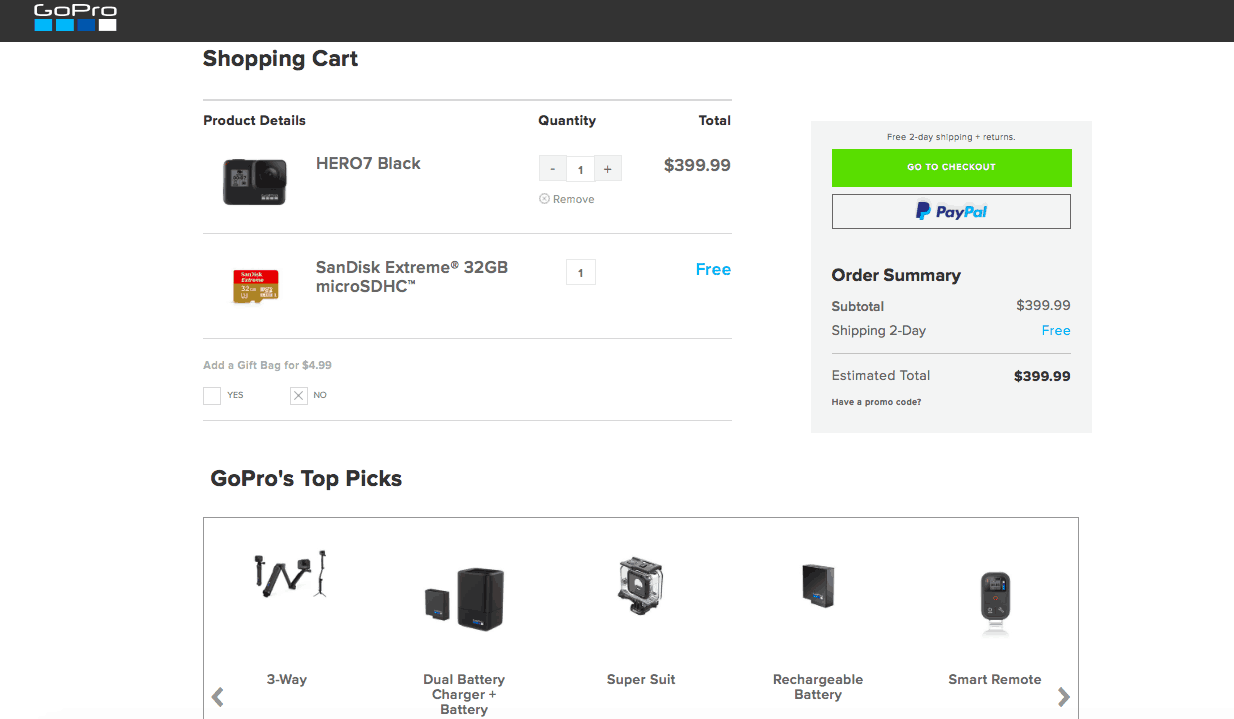Image resolution: width=1234 pixels, height=719 pixels.
Task: Click the Shipping 2-Day Free value
Action: point(1056,330)
